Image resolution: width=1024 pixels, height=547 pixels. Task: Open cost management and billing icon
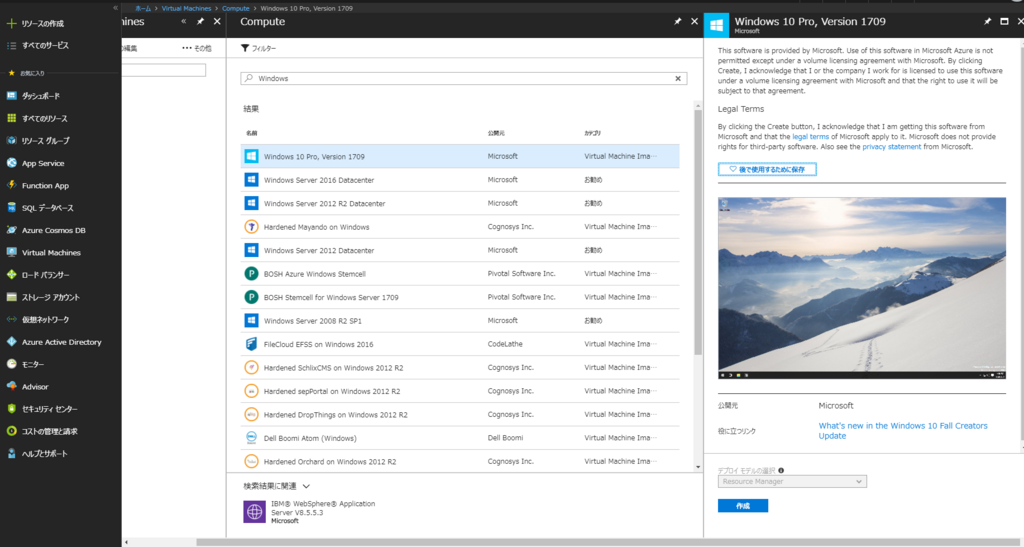[11, 431]
